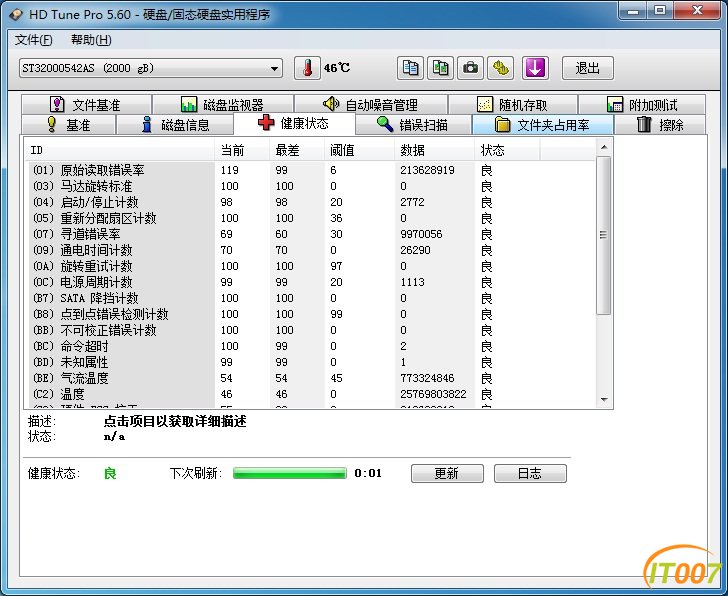Open the 自动噪音管理 tab
The width and height of the screenshot is (728, 596).
point(371,104)
